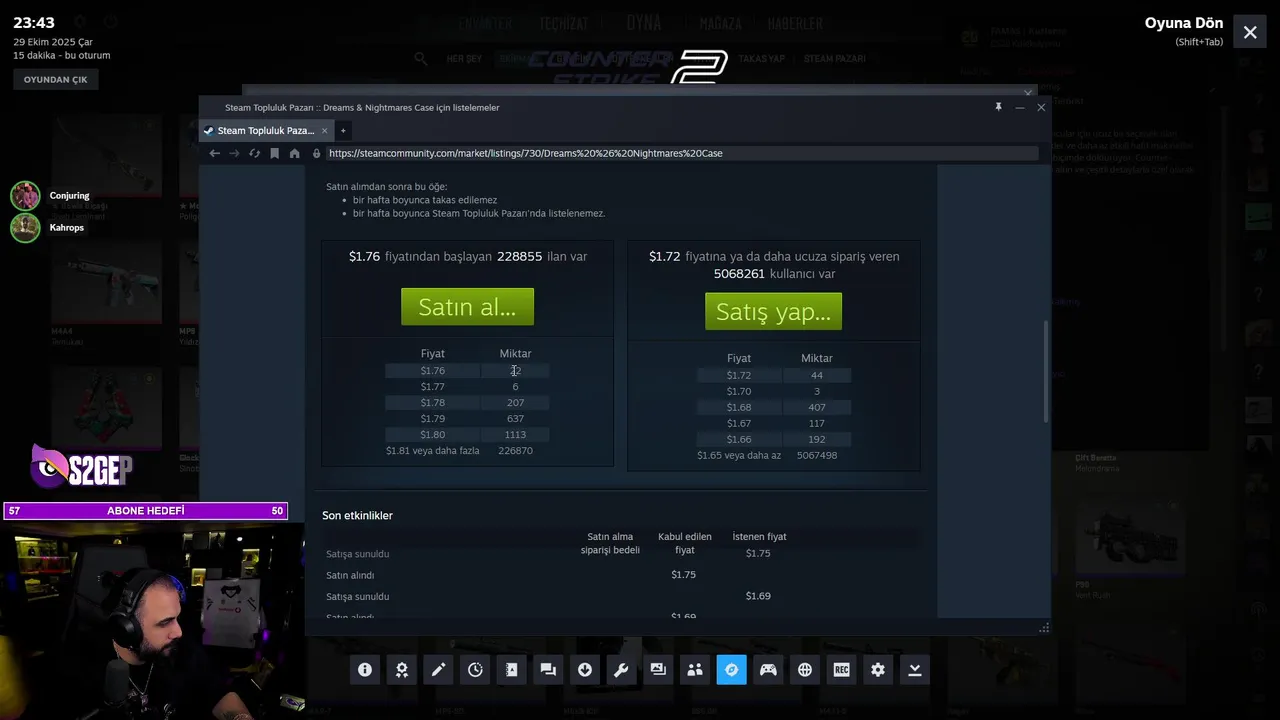Click the $1.67 buy order row with 117
Viewport: 1280px width, 720px height.
(774, 424)
